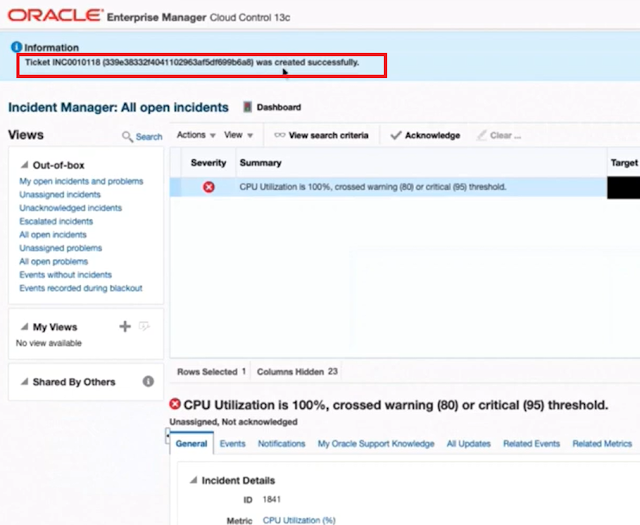Open the Actions dropdown menu
This screenshot has height=525, width=640.
pyautogui.click(x=196, y=135)
